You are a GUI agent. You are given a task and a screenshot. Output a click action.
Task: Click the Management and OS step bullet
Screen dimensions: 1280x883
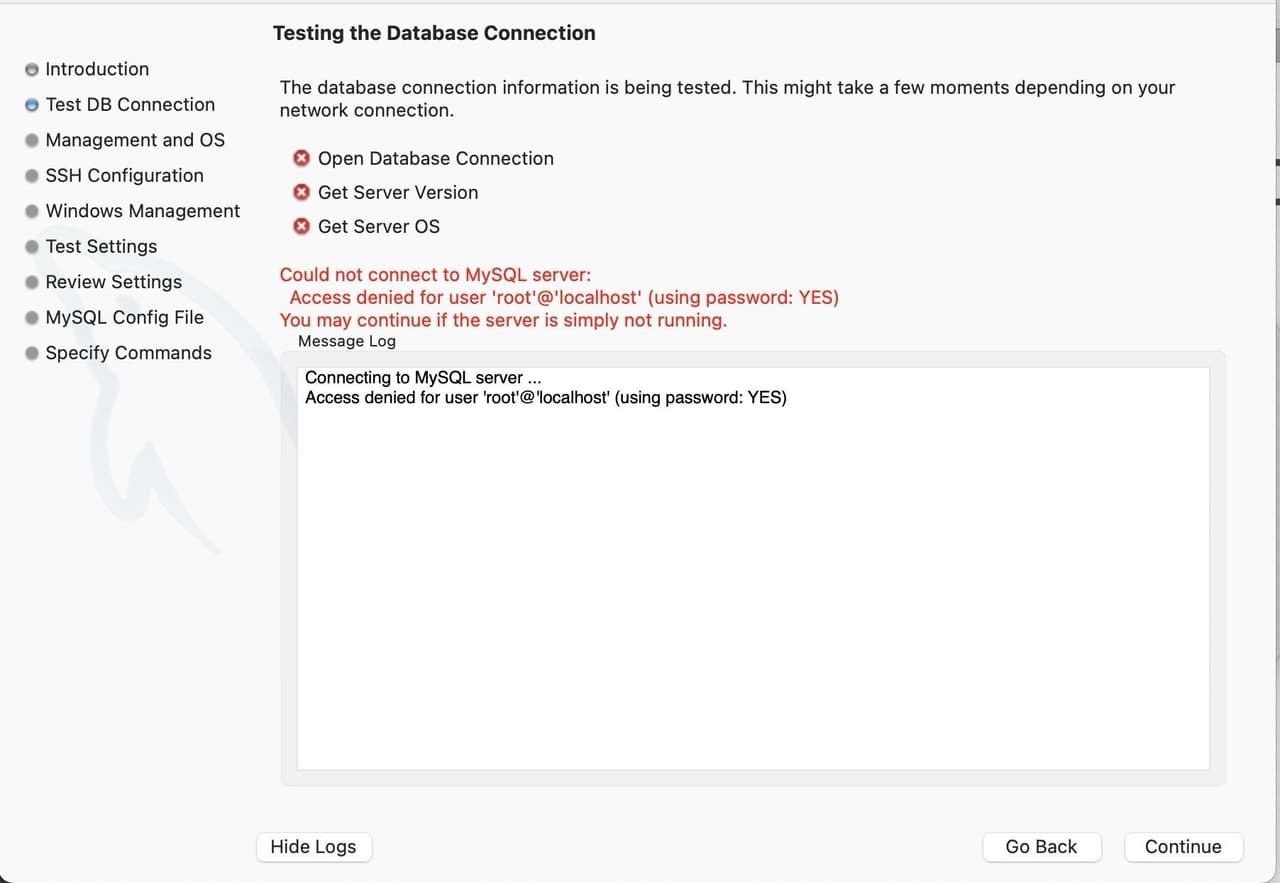(32, 140)
